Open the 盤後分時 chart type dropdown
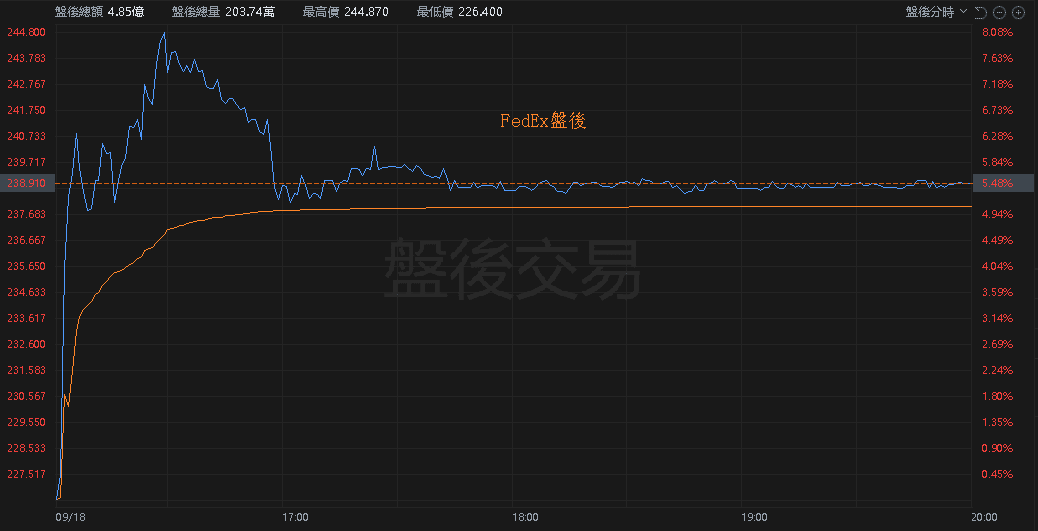Screen dimensions: 1038x531 (x=936, y=12)
